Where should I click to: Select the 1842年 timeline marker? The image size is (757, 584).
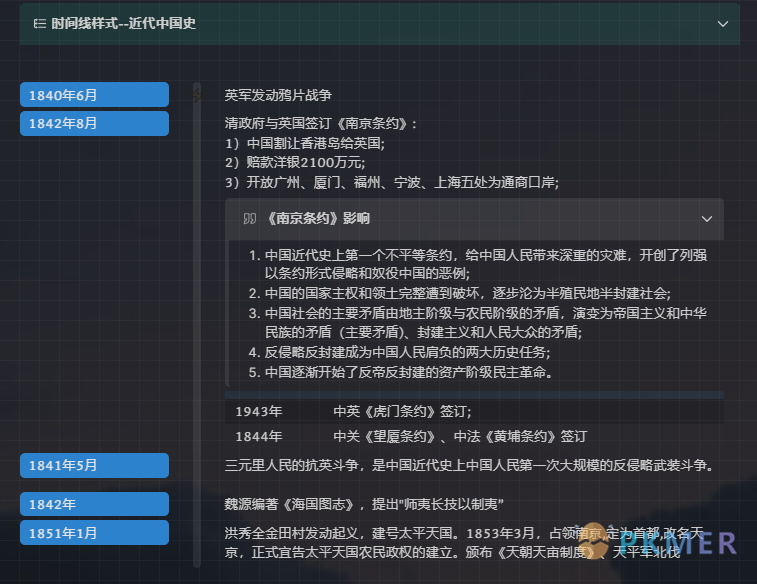click(x=94, y=504)
